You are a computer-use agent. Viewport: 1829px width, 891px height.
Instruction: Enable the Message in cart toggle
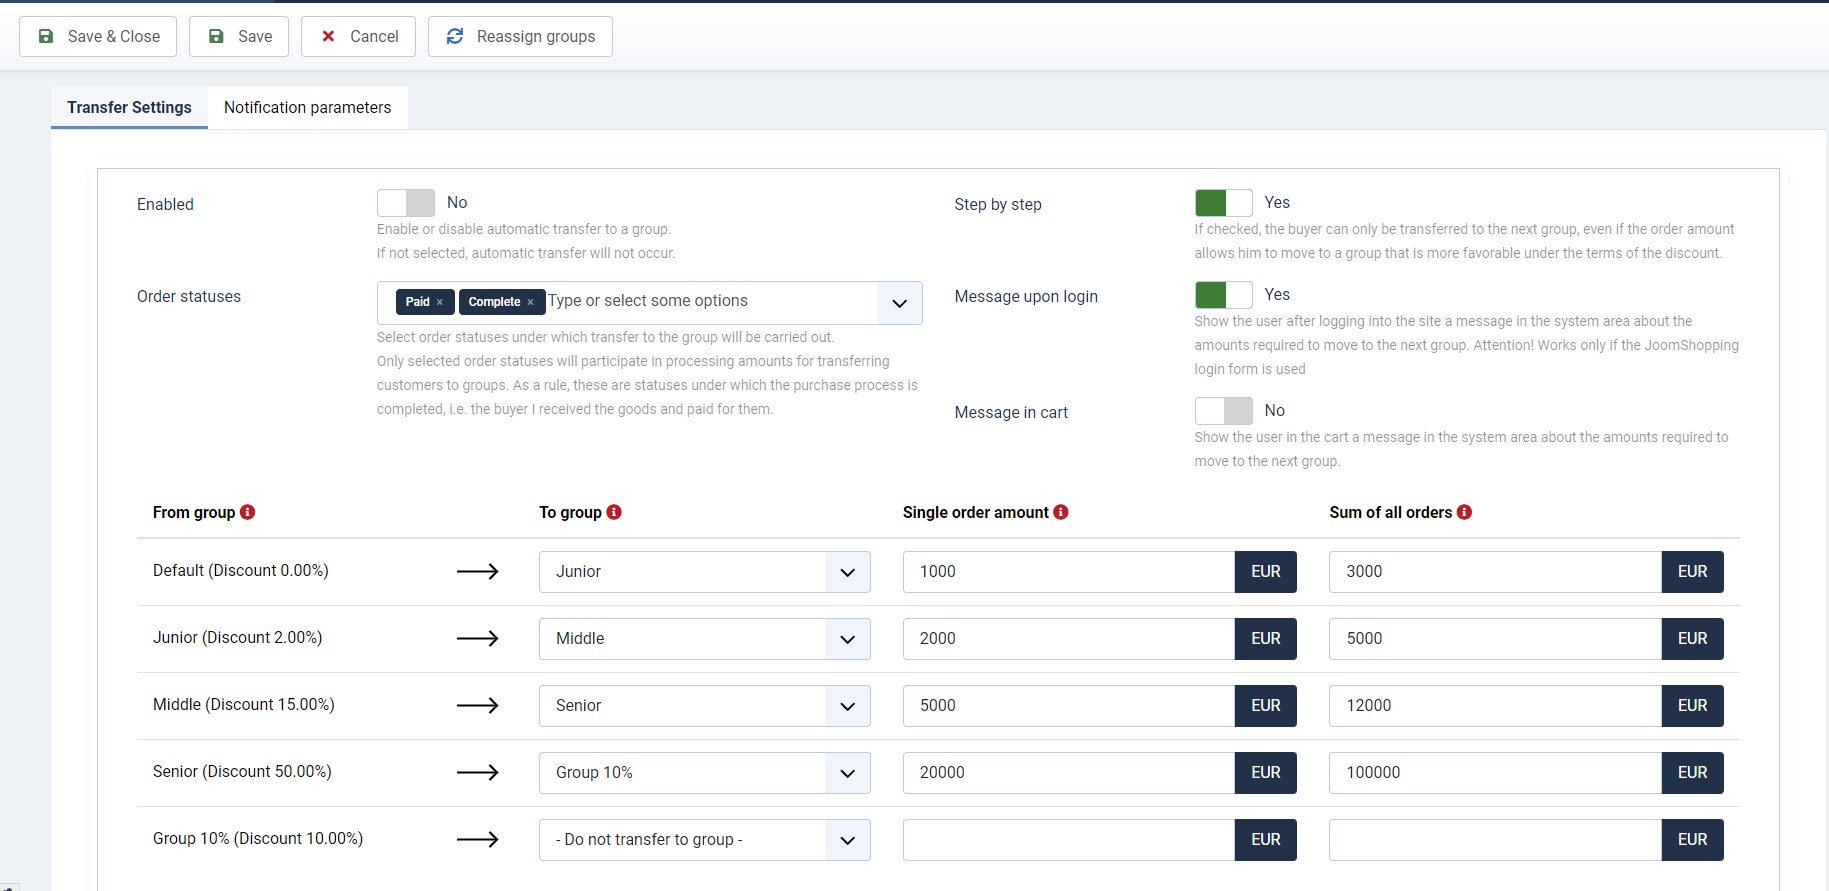pos(1223,411)
